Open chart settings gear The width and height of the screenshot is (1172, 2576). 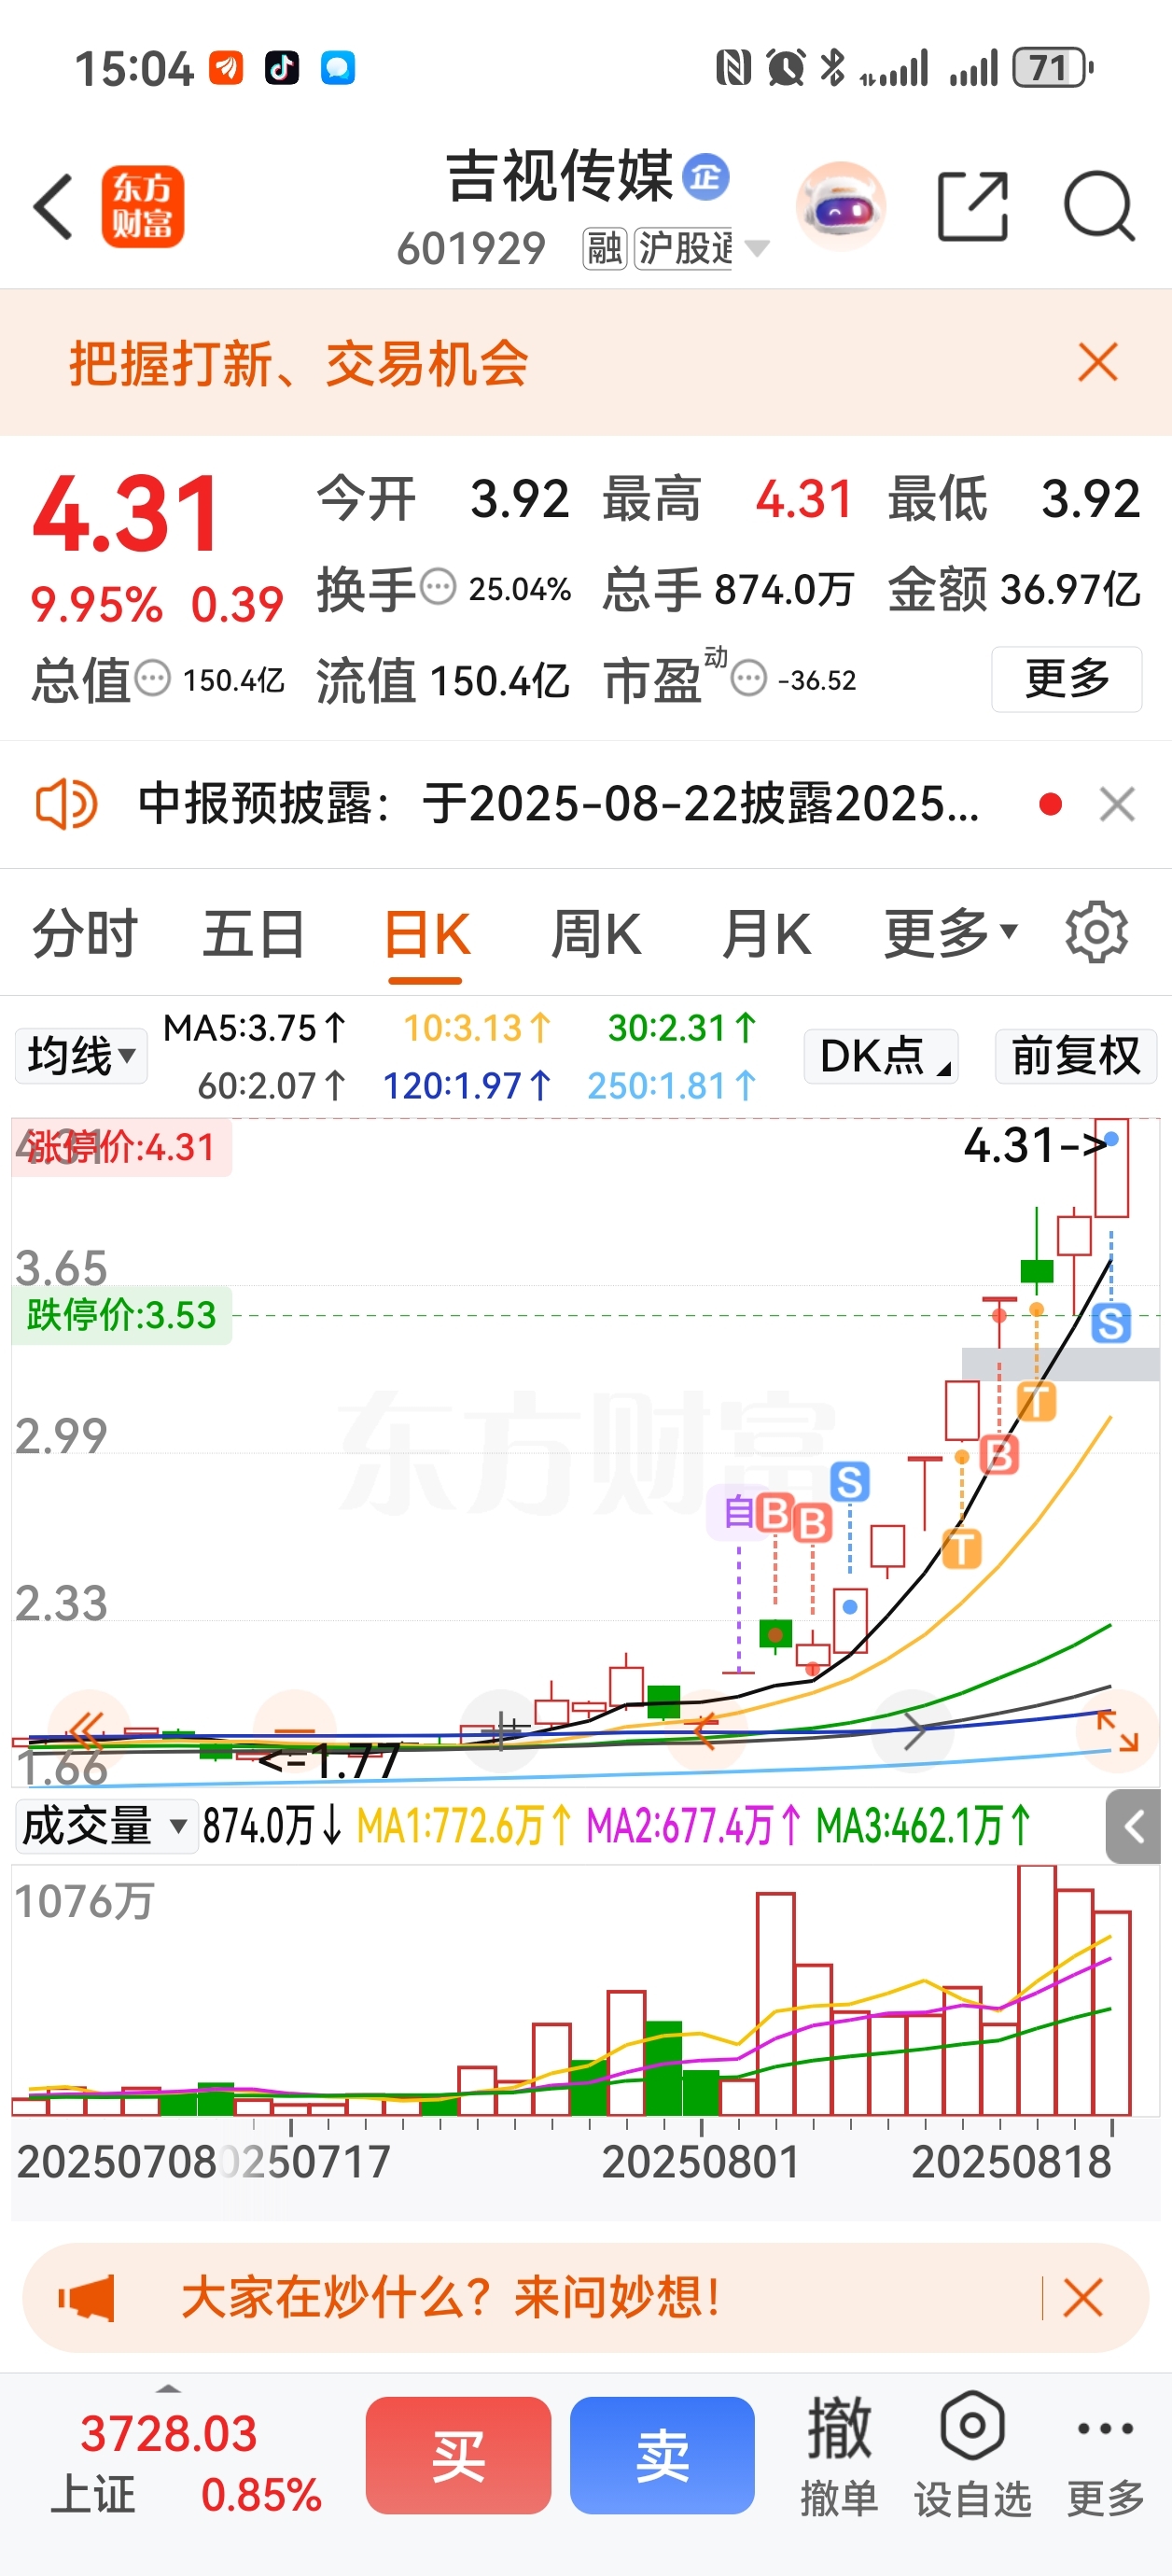(x=1097, y=932)
